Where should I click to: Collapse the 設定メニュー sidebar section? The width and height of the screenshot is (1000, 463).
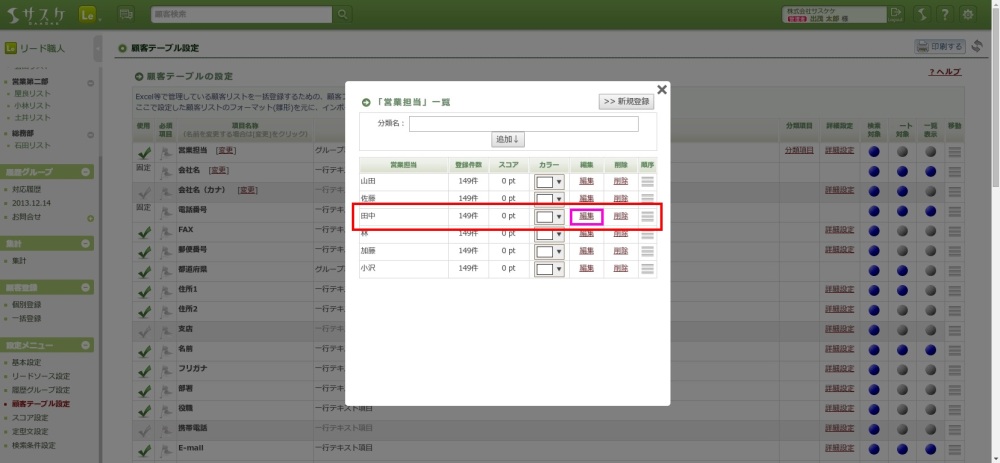87,344
